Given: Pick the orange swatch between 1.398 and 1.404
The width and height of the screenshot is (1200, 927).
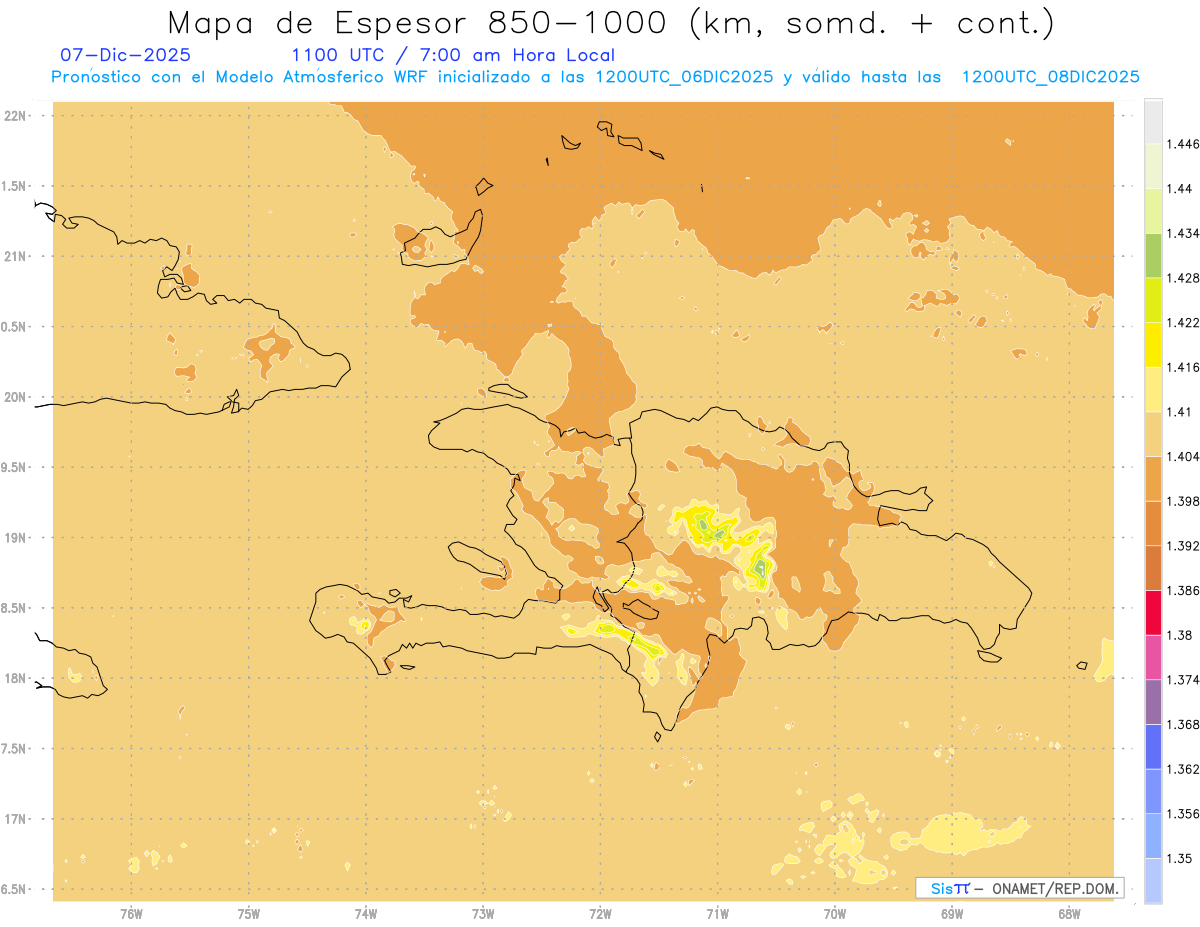Looking at the screenshot, I should (1153, 479).
